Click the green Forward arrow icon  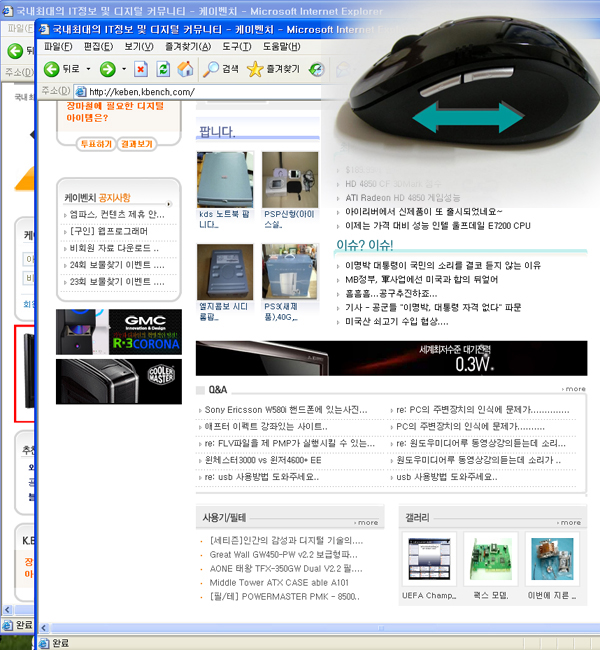click(107, 69)
